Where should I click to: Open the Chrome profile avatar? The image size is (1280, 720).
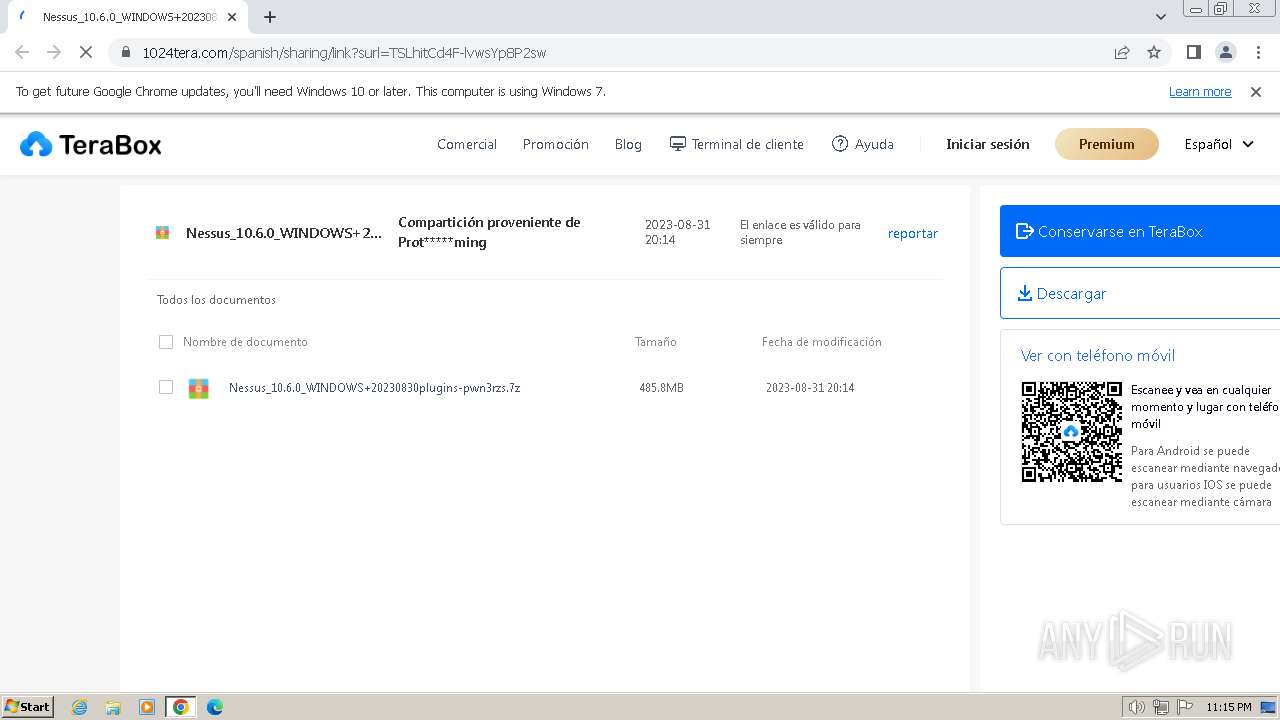point(1226,53)
